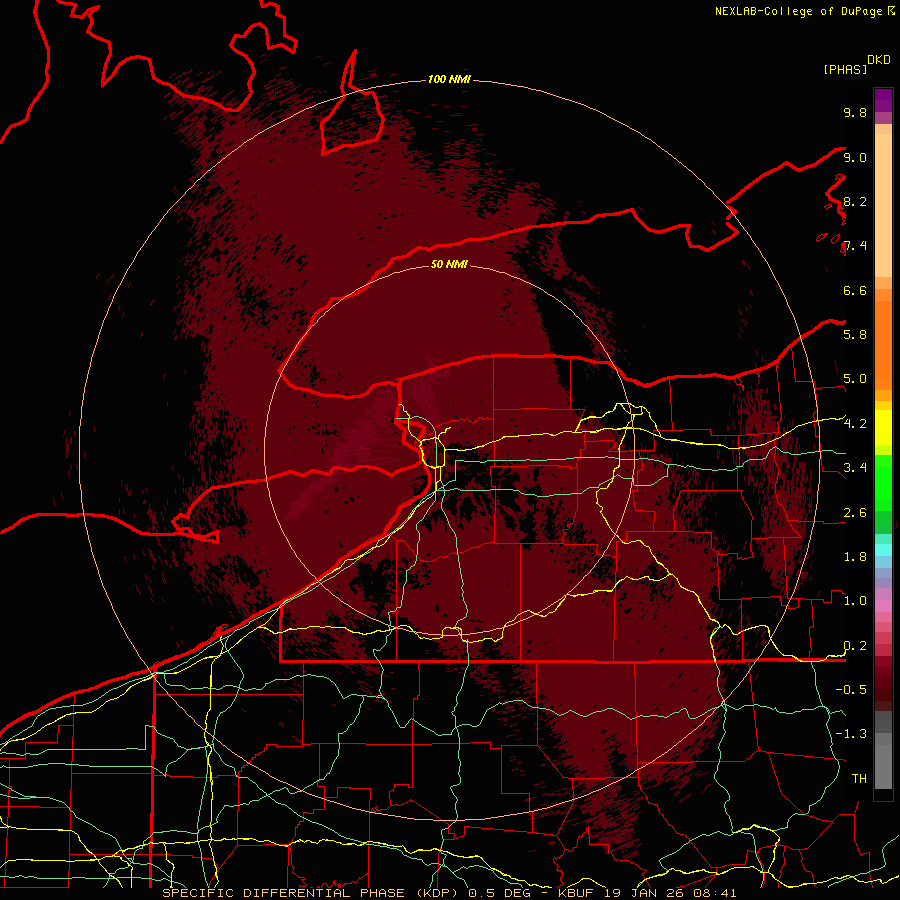
Task: Click the cyan band of the color scale
Action: coord(883,550)
